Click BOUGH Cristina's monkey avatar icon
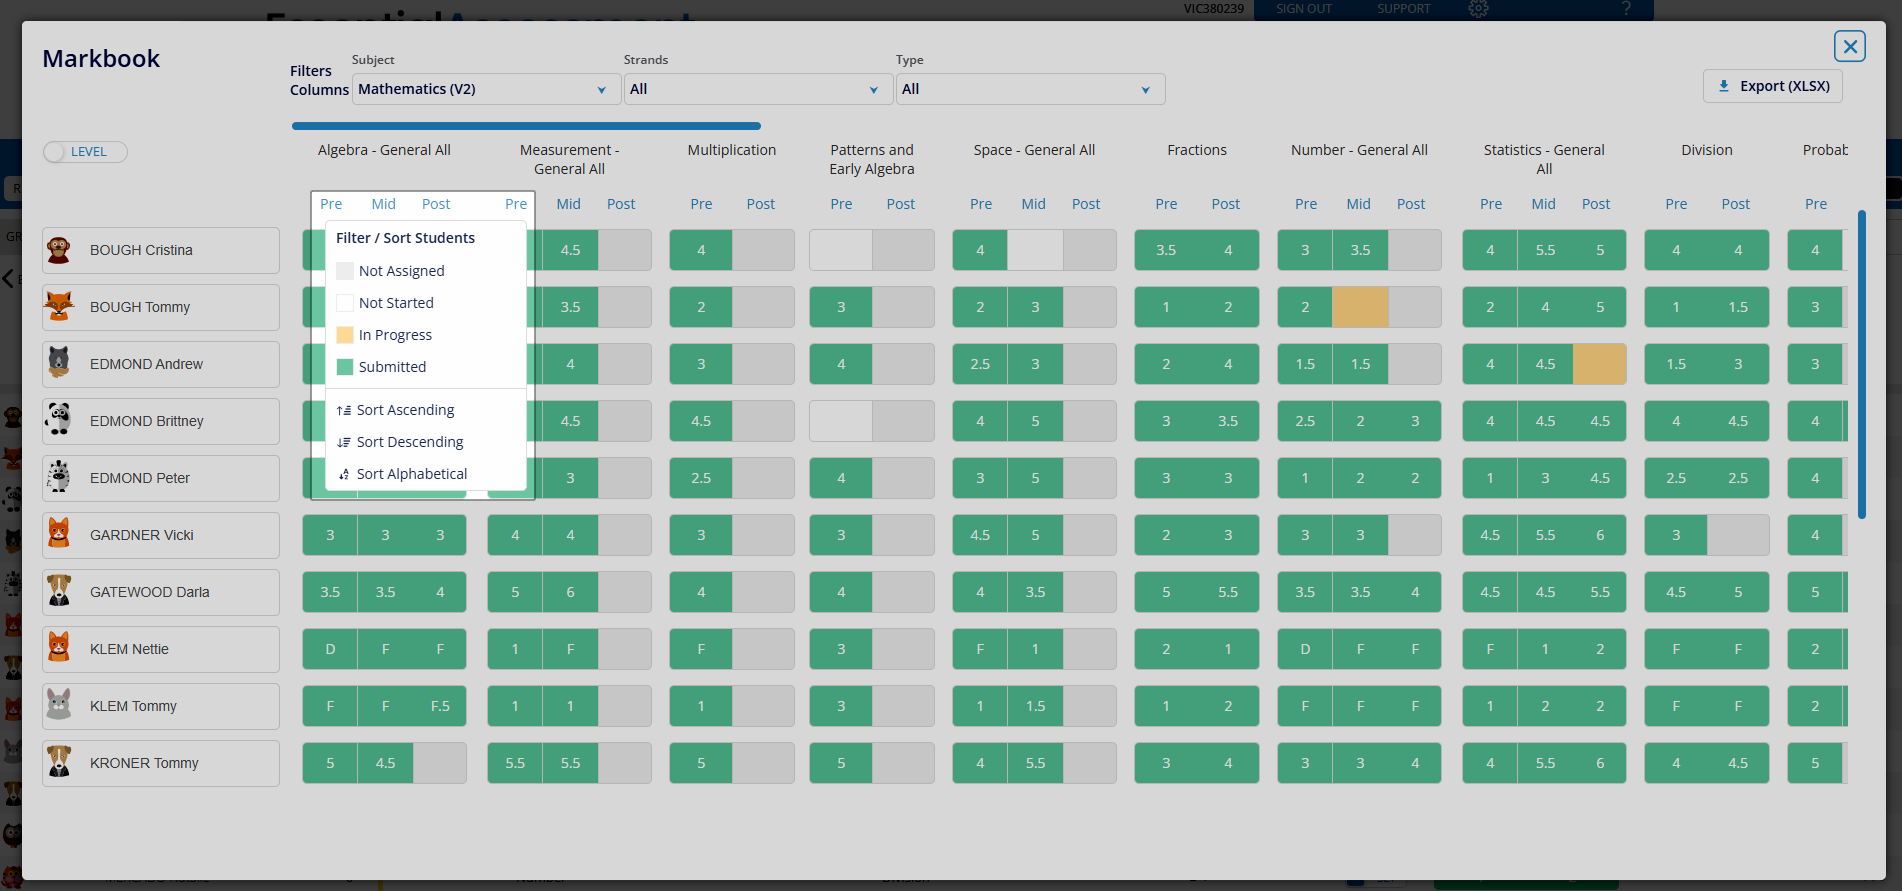 [x=59, y=250]
